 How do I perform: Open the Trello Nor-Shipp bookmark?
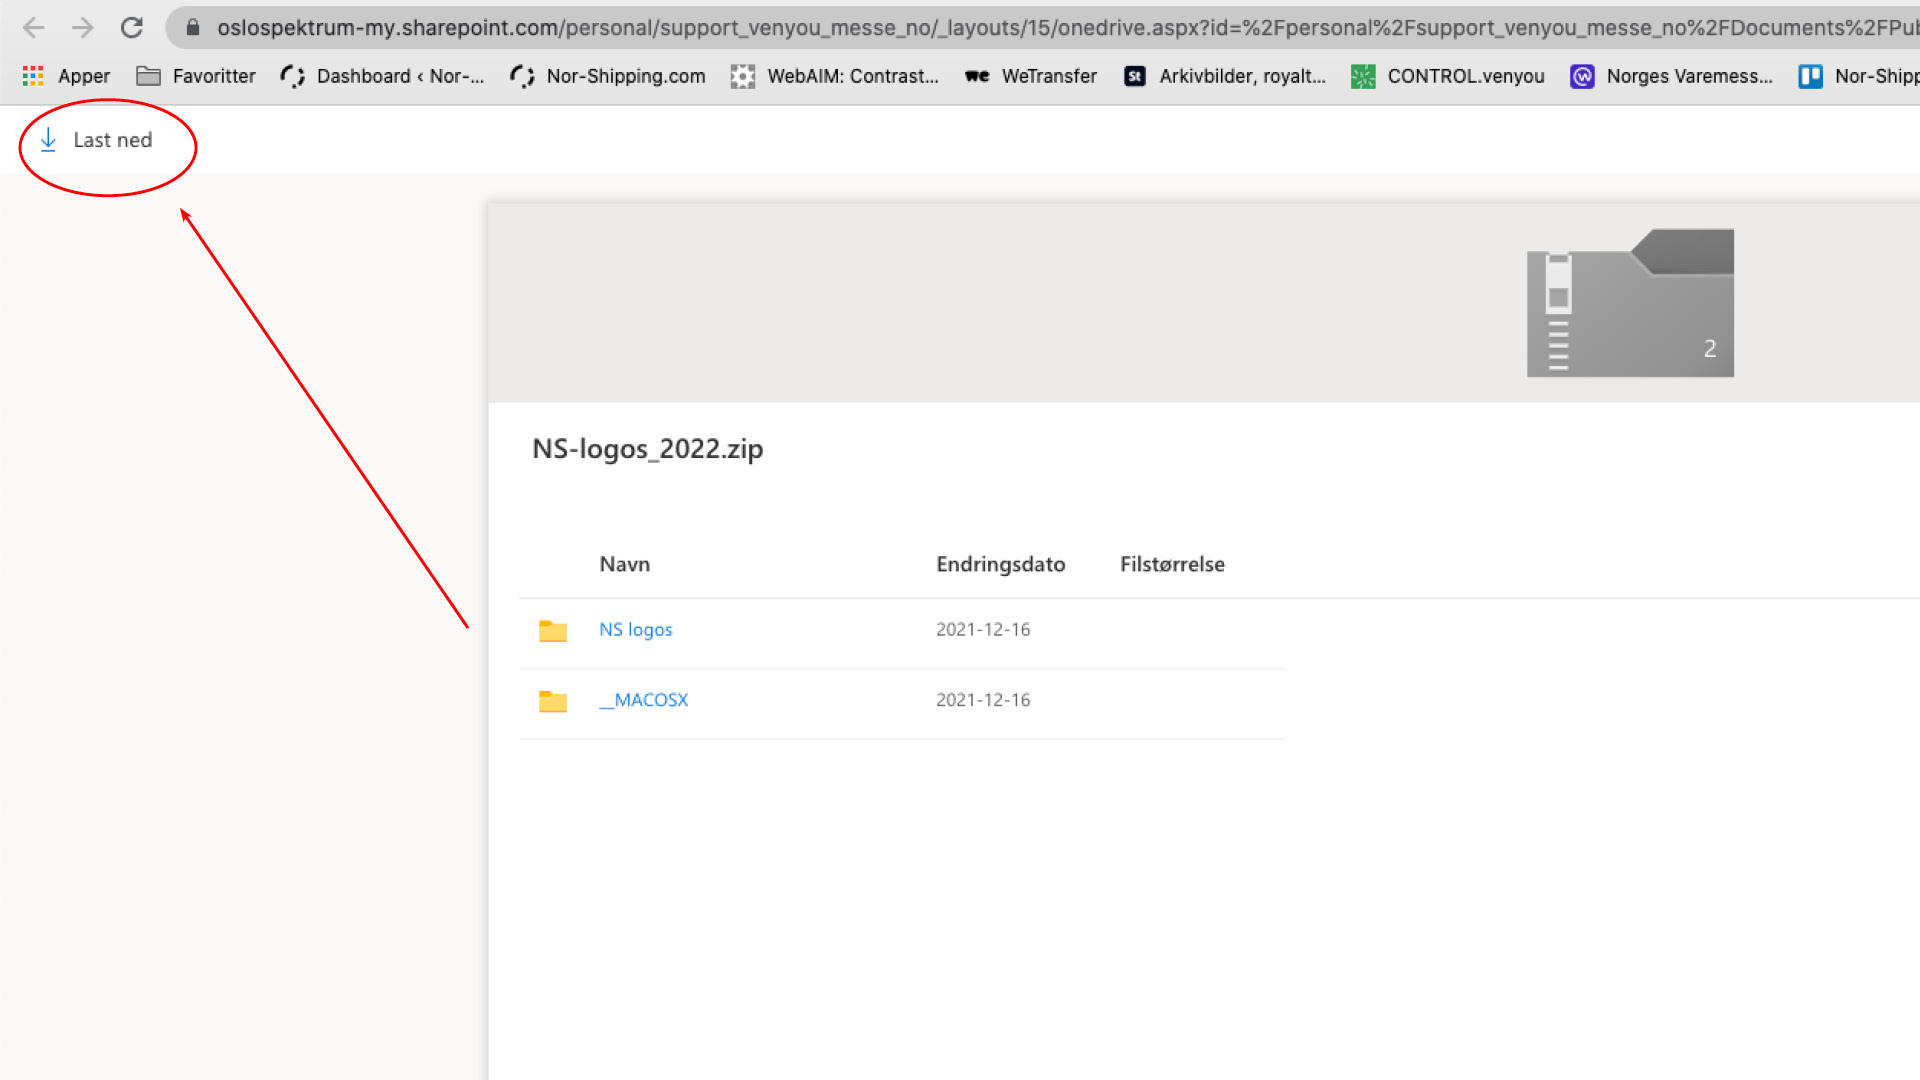pyautogui.click(x=1858, y=76)
